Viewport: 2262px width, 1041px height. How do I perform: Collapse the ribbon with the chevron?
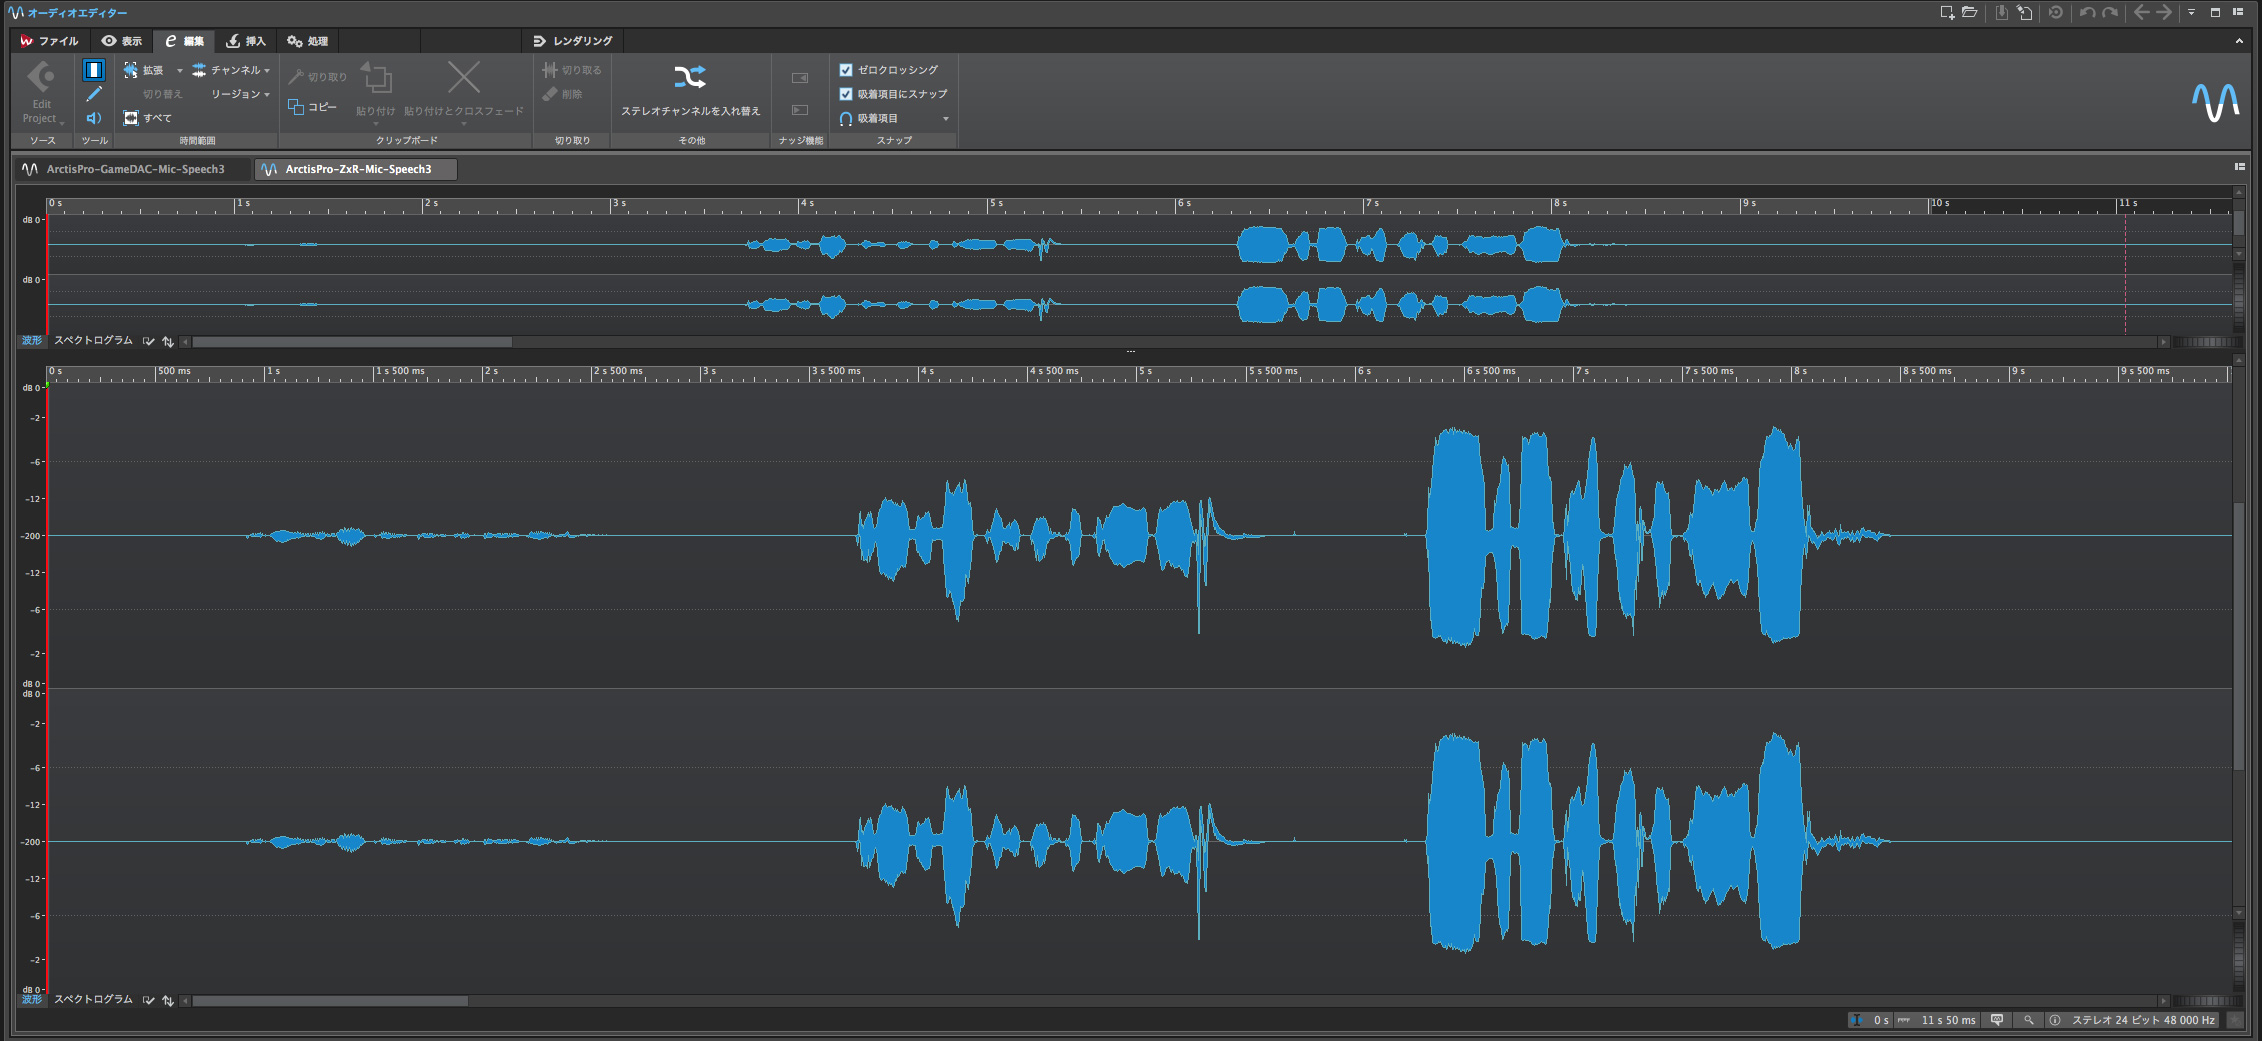[2239, 41]
